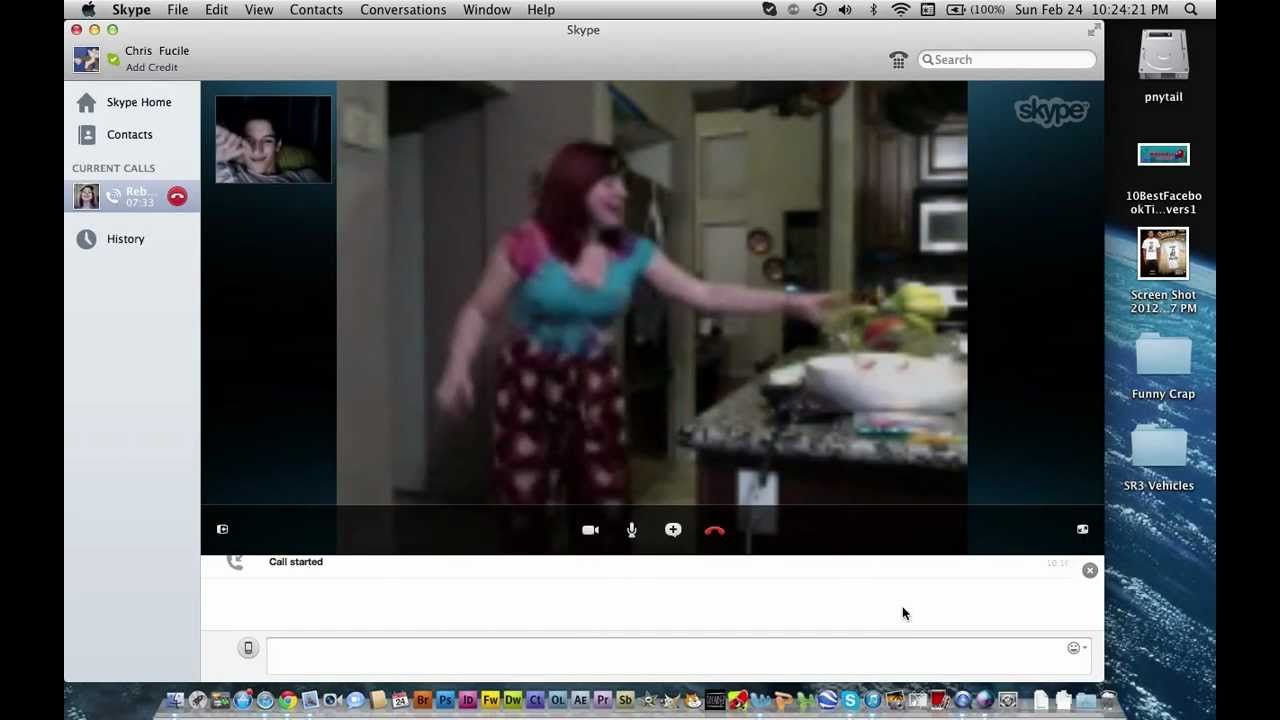Screen dimensions: 1280x720
Task: Open Photoshop (Ps) from the Dock
Action: pyautogui.click(x=445, y=700)
